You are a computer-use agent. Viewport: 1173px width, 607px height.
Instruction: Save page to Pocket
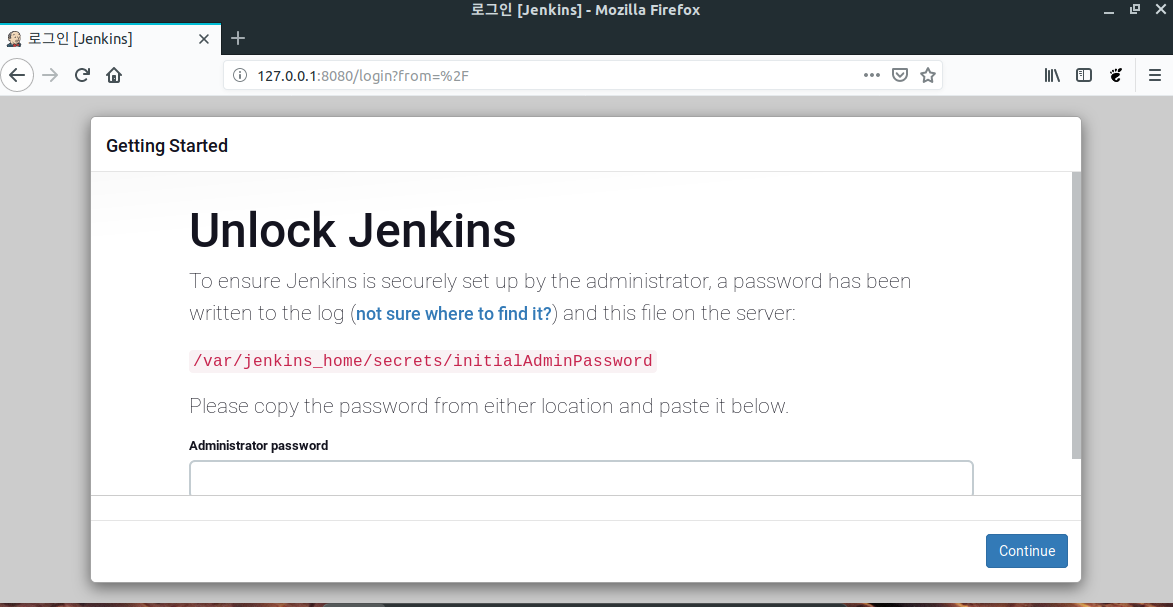[x=900, y=75]
